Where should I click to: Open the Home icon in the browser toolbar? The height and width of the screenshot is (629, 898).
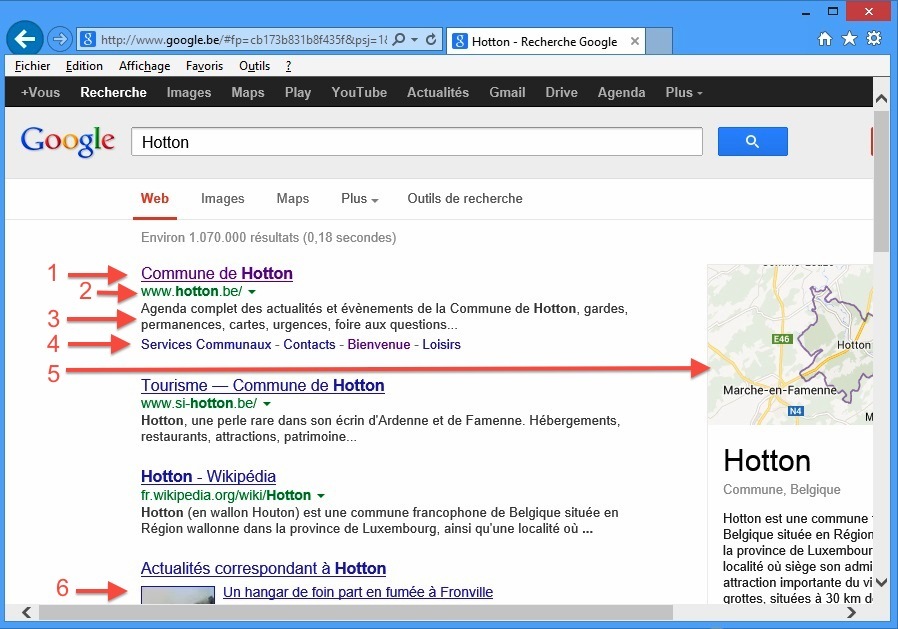click(x=825, y=38)
